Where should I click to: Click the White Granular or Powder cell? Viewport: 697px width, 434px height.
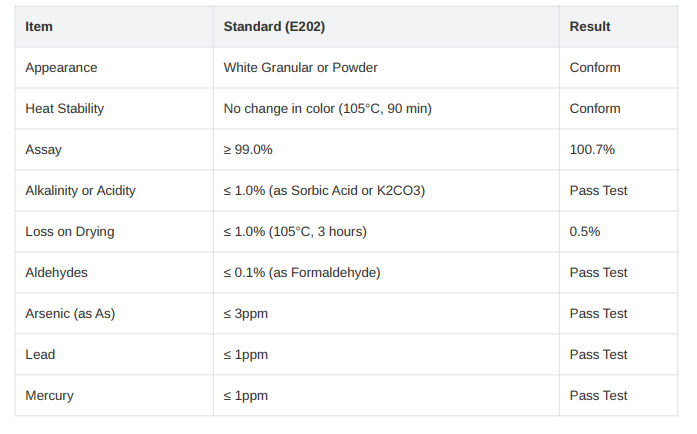tap(300, 68)
